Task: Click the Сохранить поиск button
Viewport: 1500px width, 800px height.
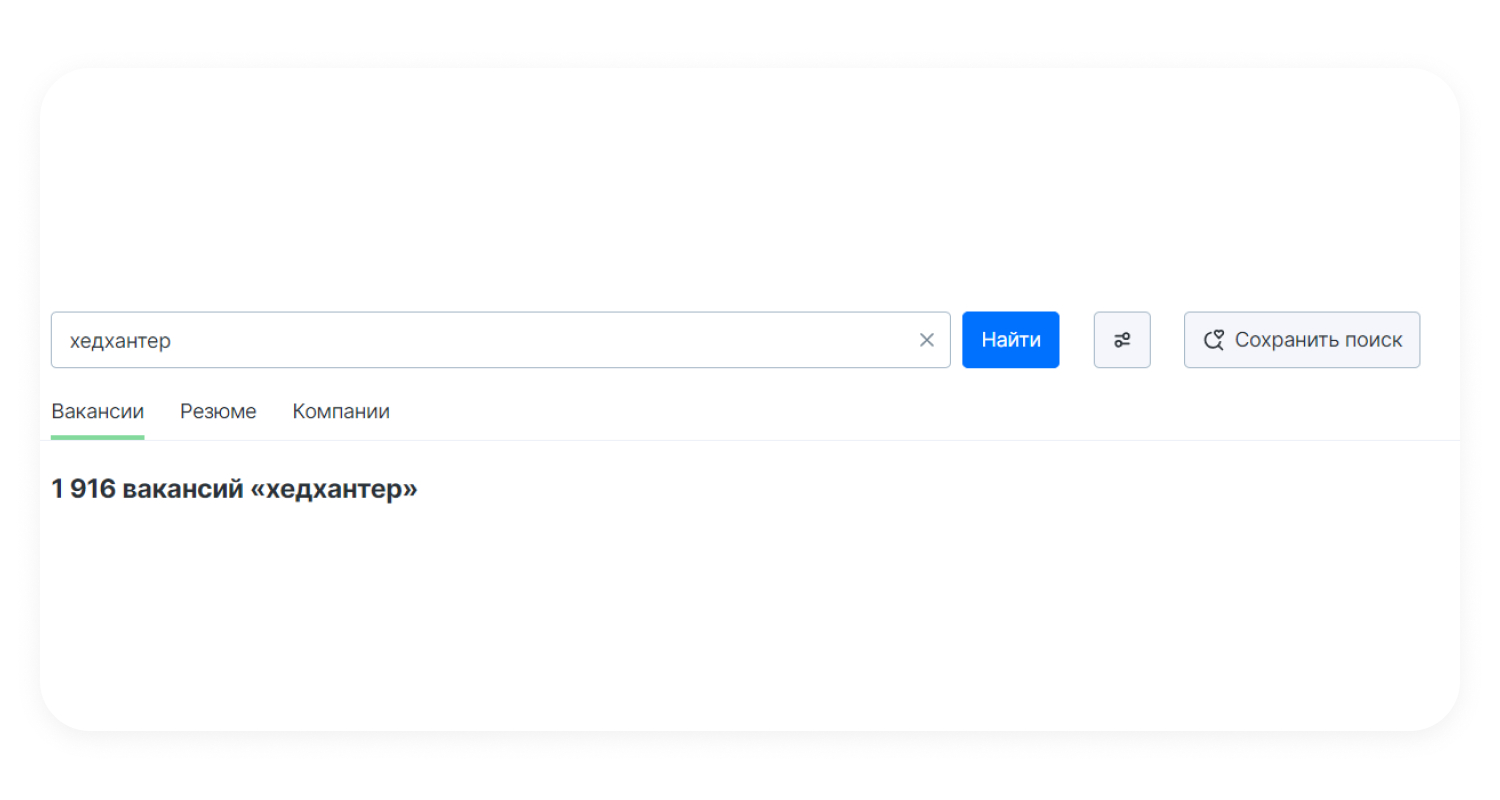Action: coord(1301,340)
